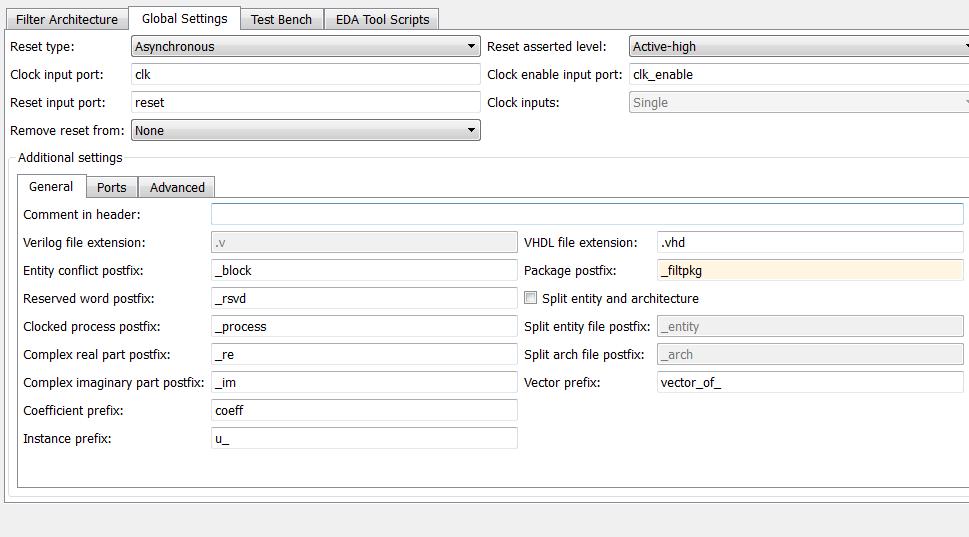This screenshot has width=969, height=537.
Task: Expand the Reset type dropdown
Action: (x=305, y=46)
